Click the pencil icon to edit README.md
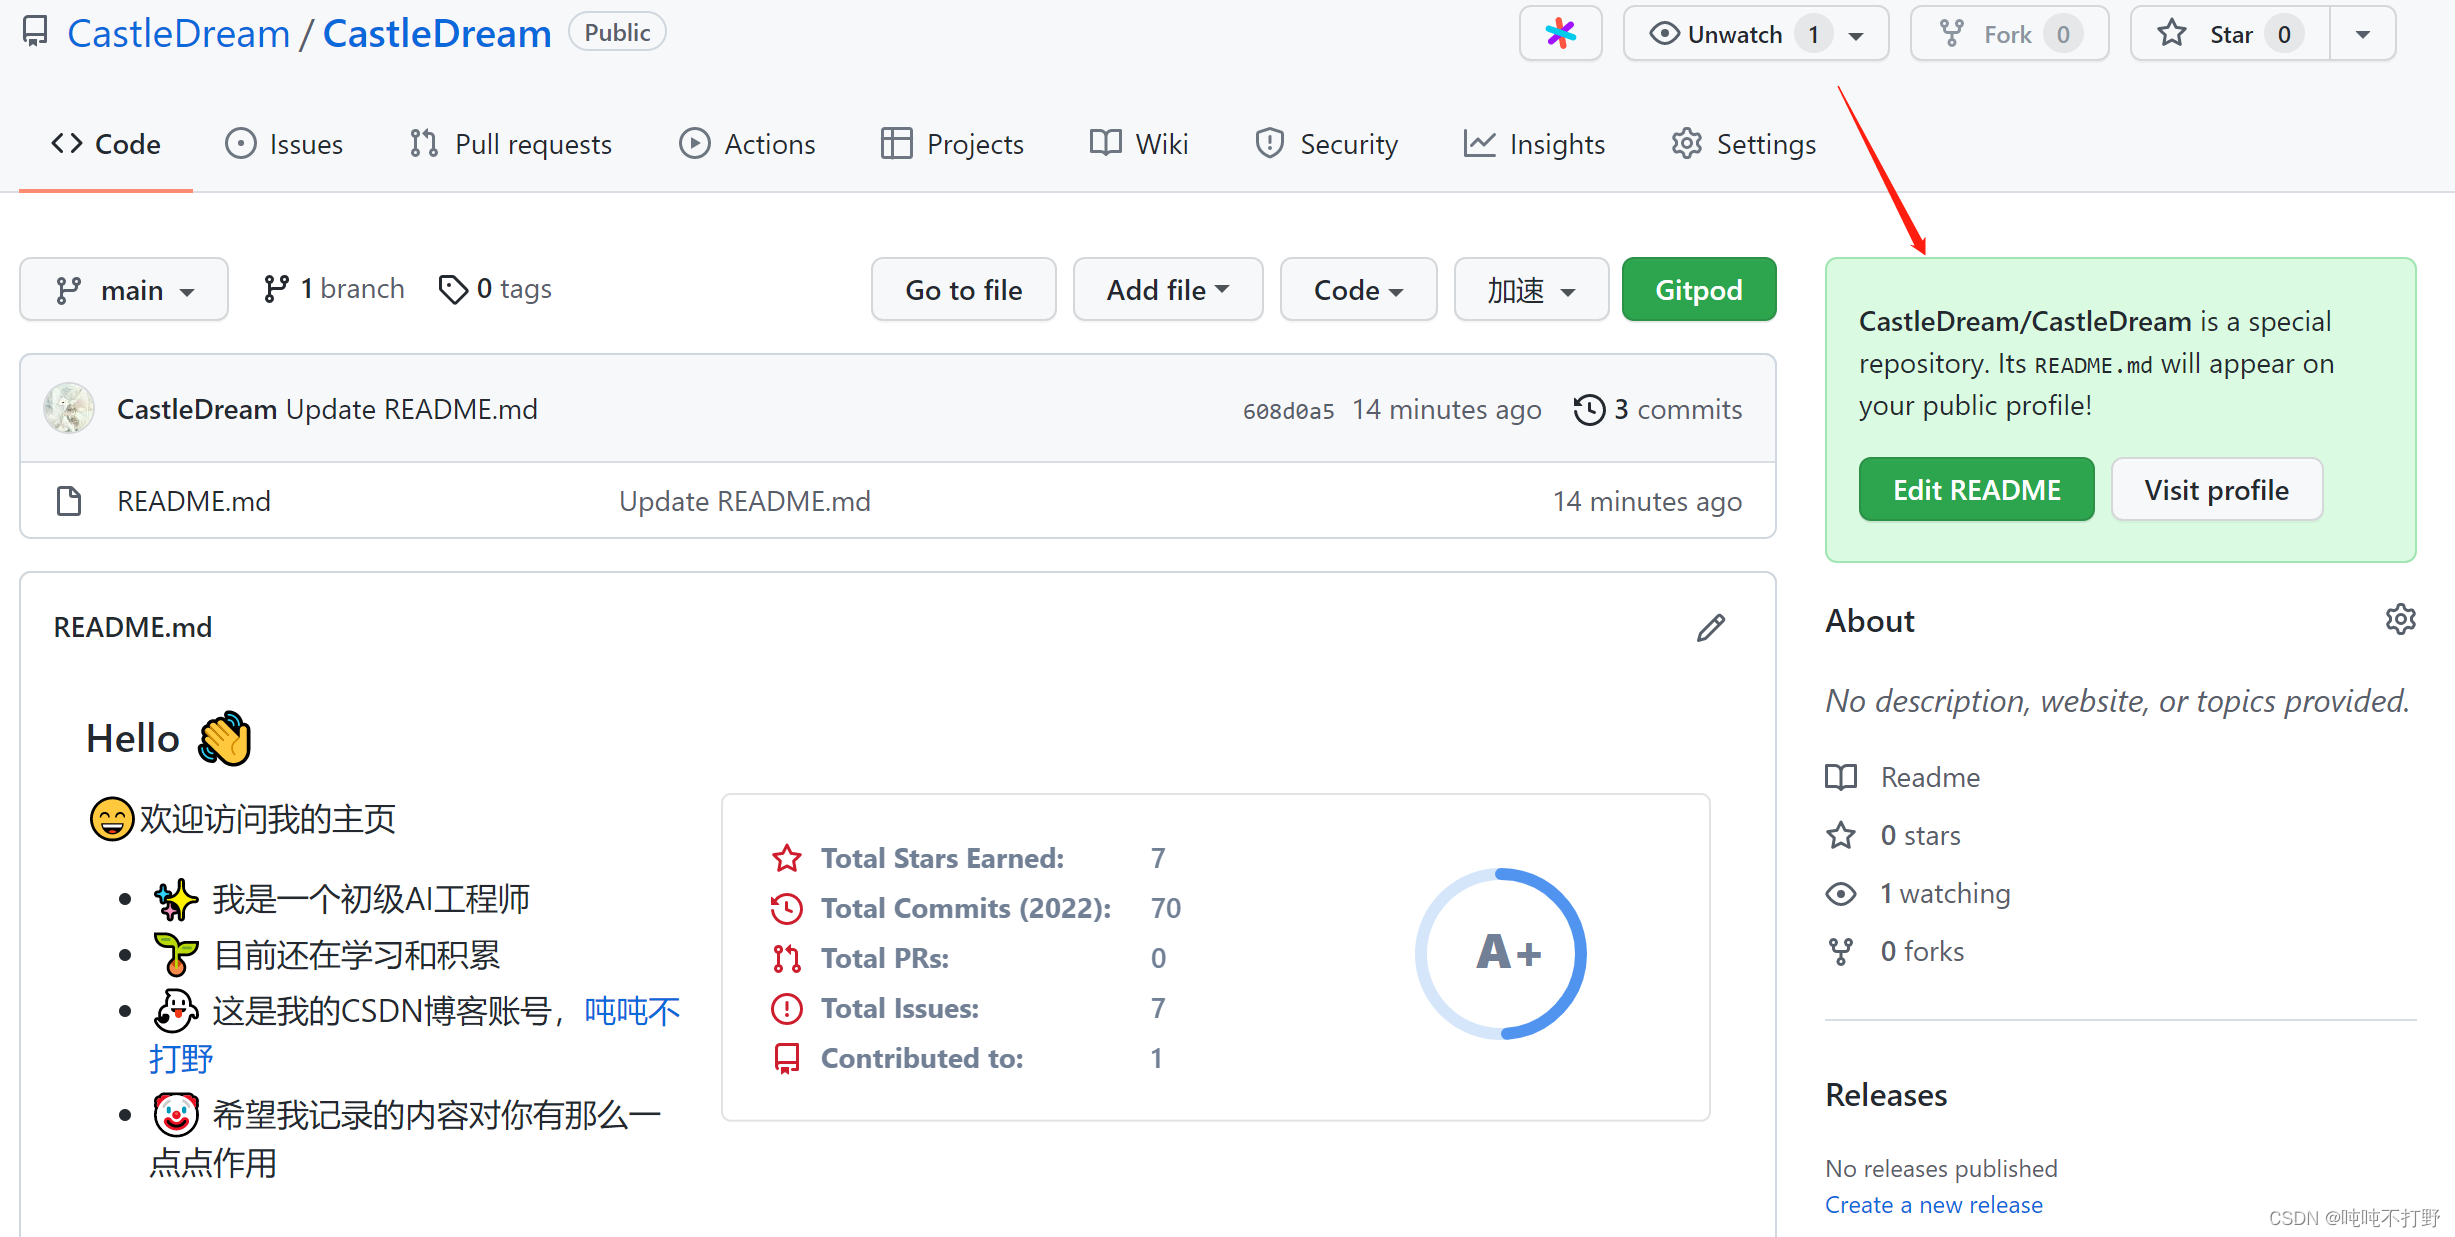This screenshot has width=2455, height=1237. (1711, 627)
